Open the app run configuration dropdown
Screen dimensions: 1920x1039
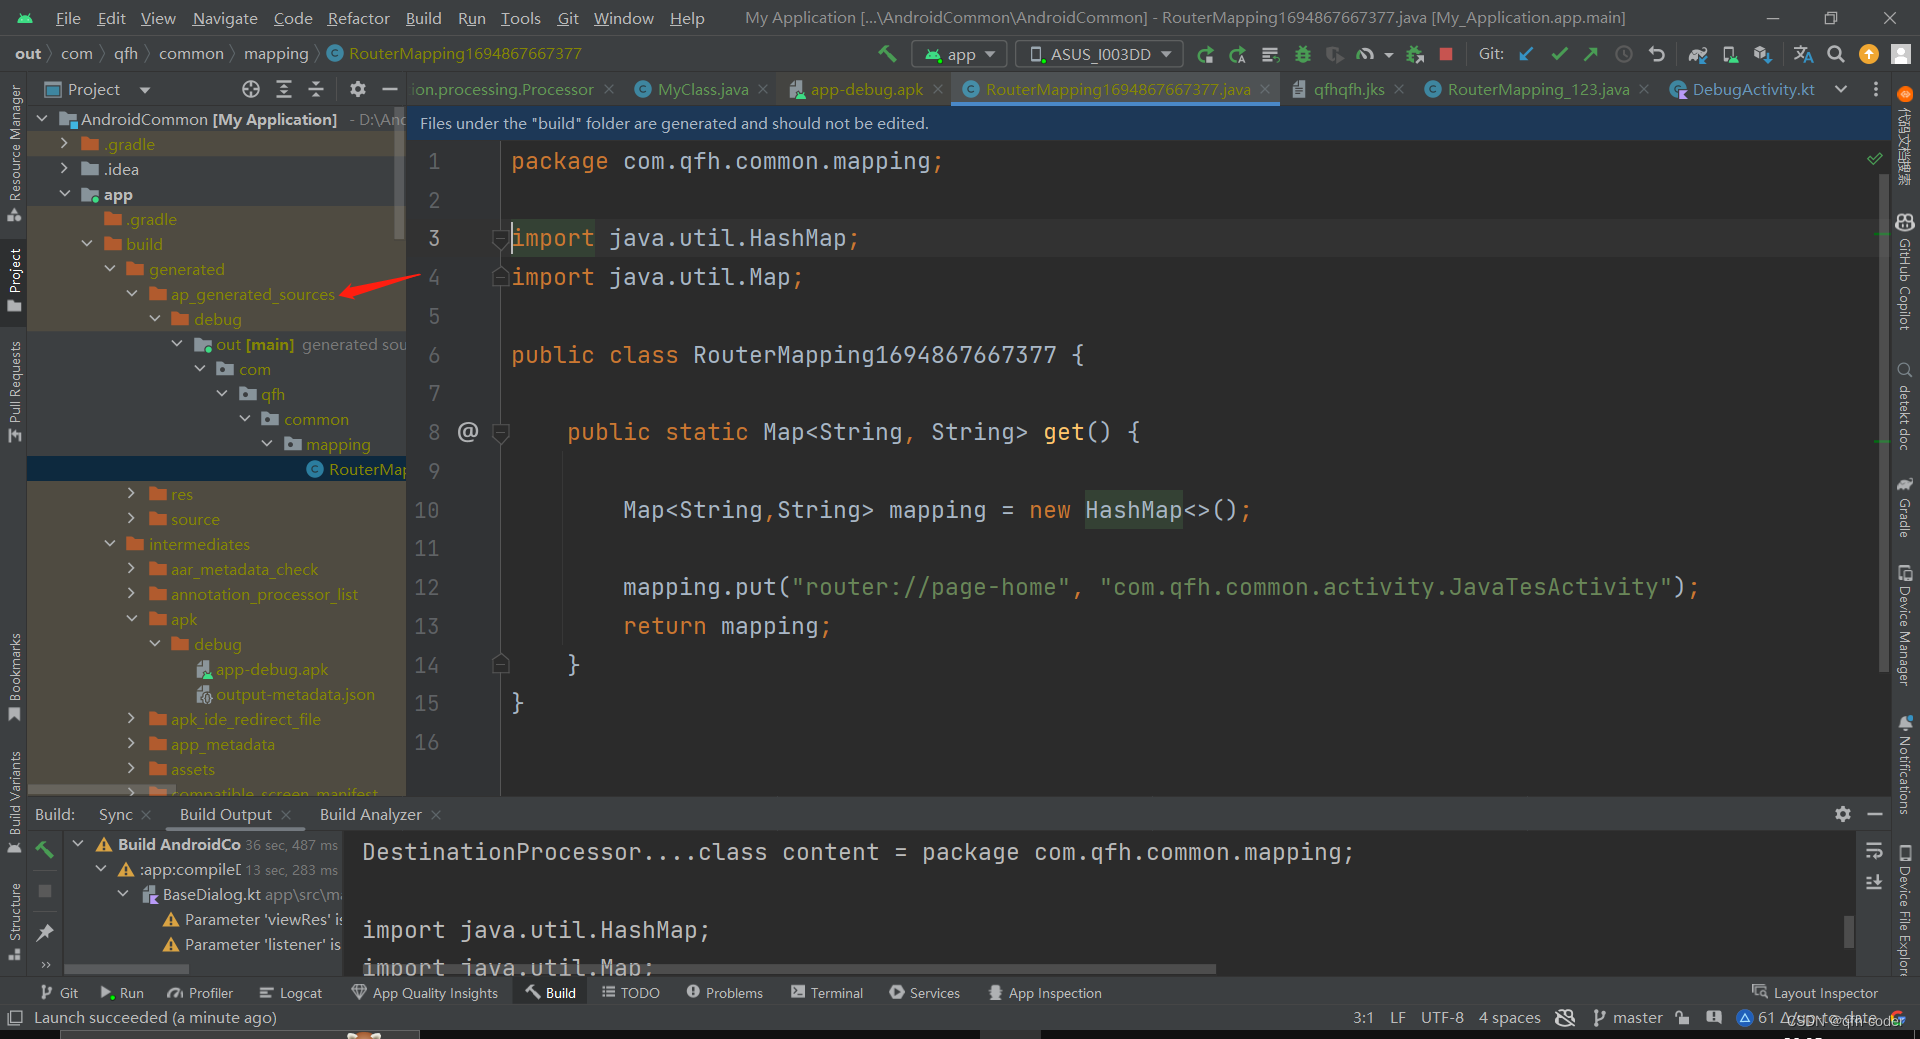959,54
